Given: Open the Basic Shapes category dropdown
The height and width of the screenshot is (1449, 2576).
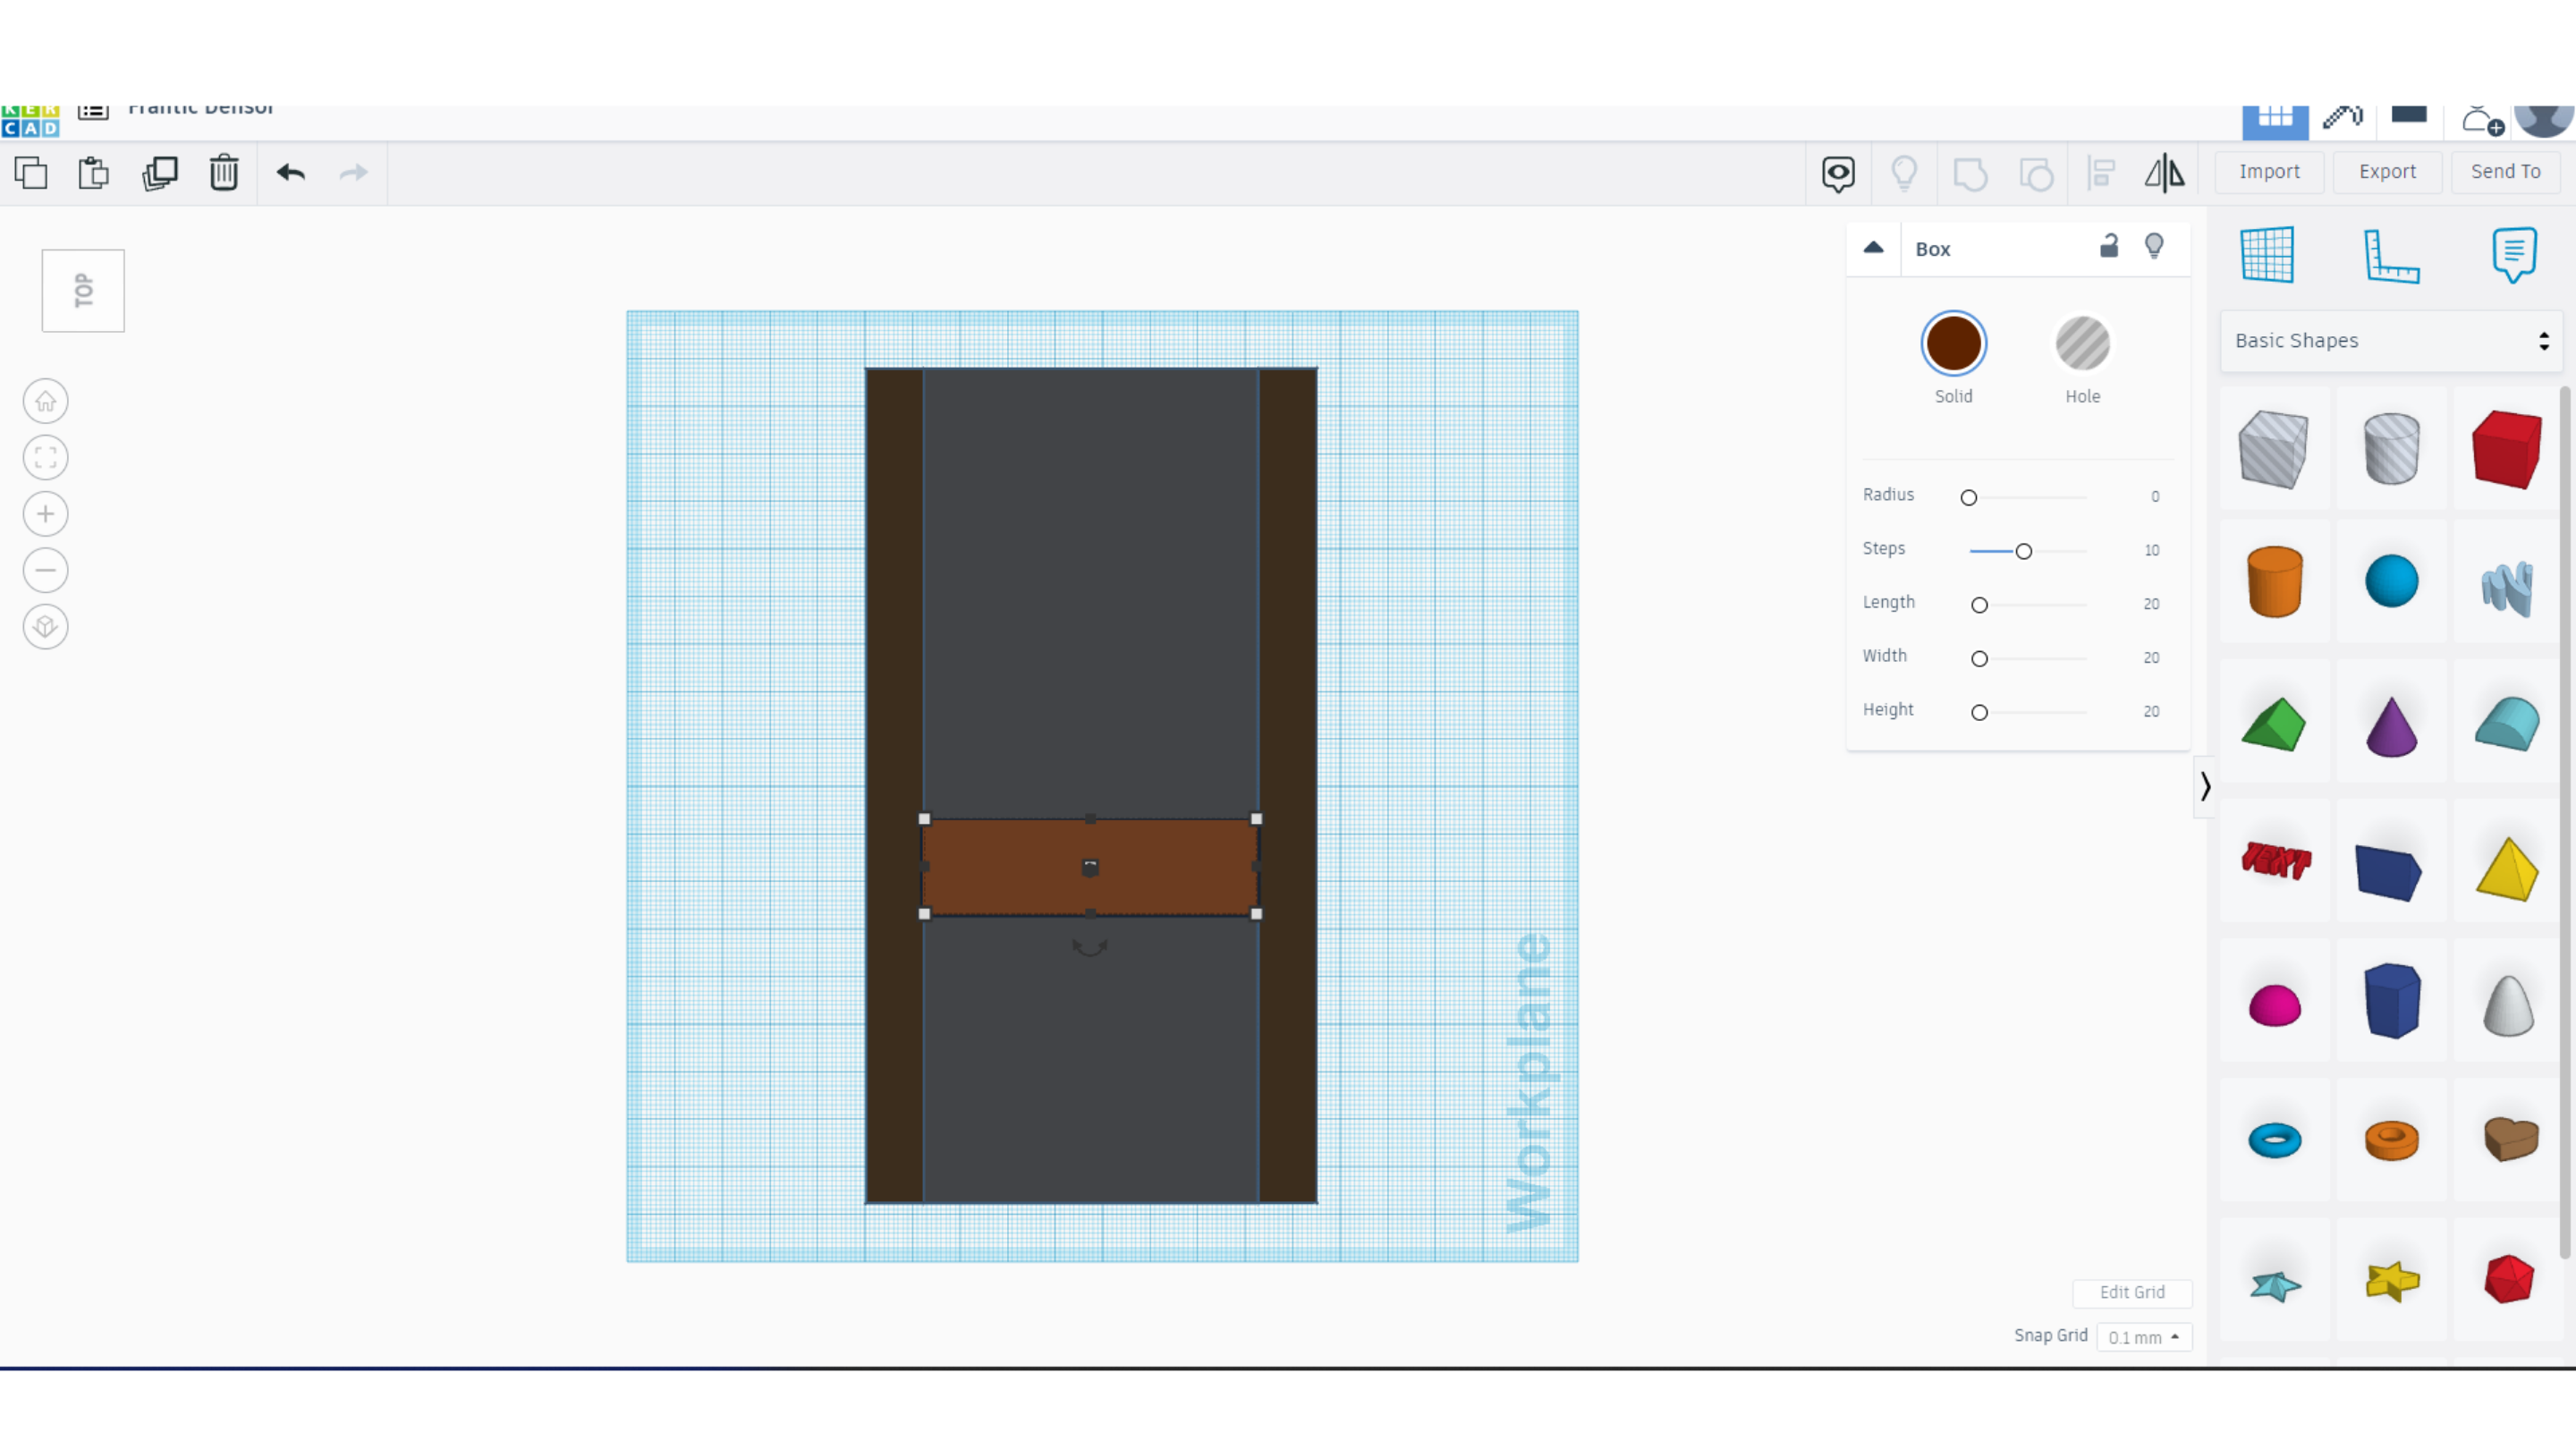Looking at the screenshot, I should pyautogui.click(x=2390, y=341).
